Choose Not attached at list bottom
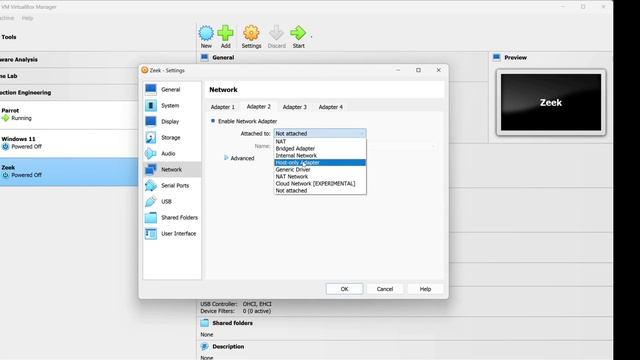Image resolution: width=640 pixels, height=360 pixels. 320,191
